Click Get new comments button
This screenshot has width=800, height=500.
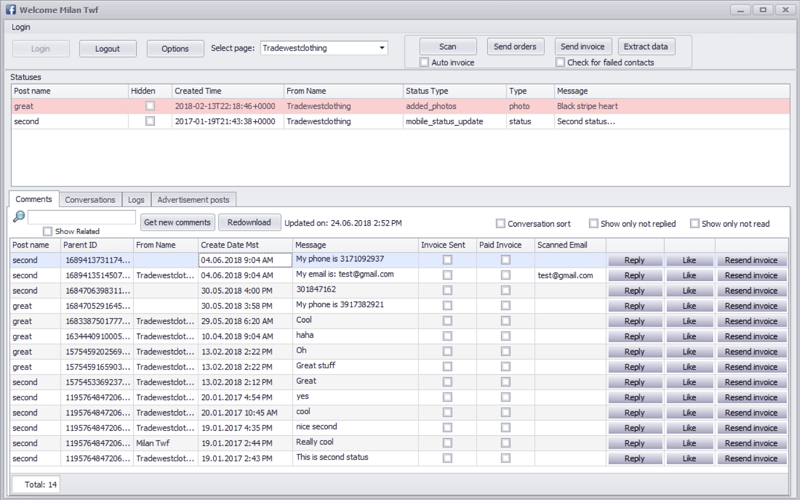[x=178, y=222]
